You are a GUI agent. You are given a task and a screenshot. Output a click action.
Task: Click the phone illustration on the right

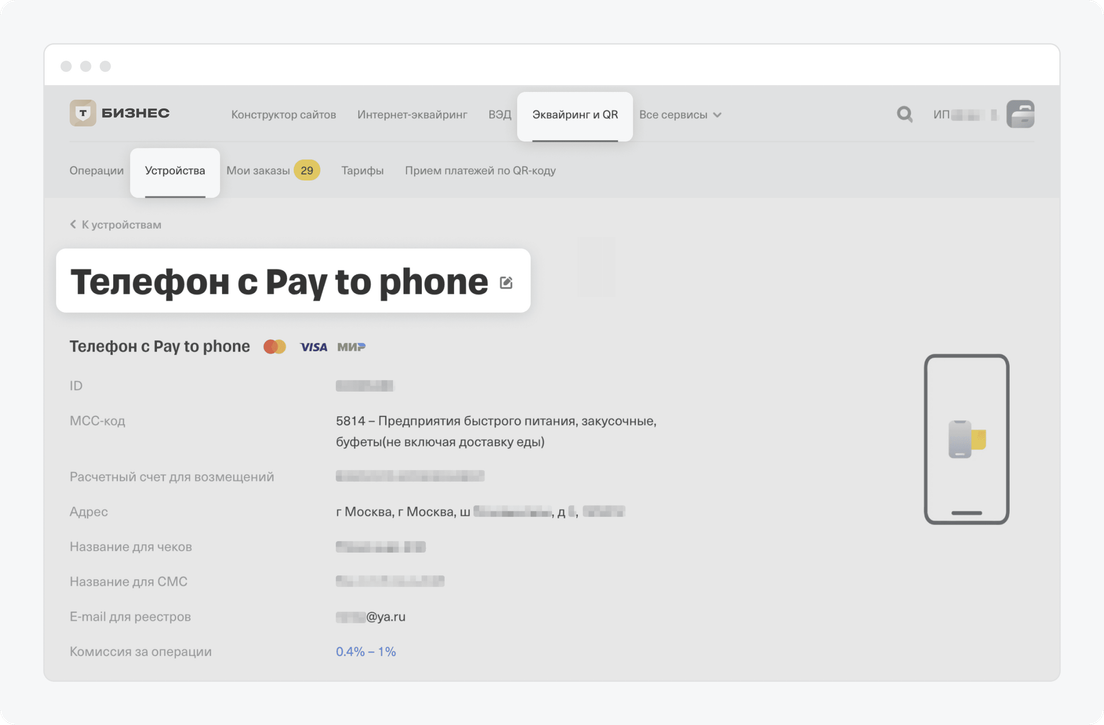(x=966, y=439)
